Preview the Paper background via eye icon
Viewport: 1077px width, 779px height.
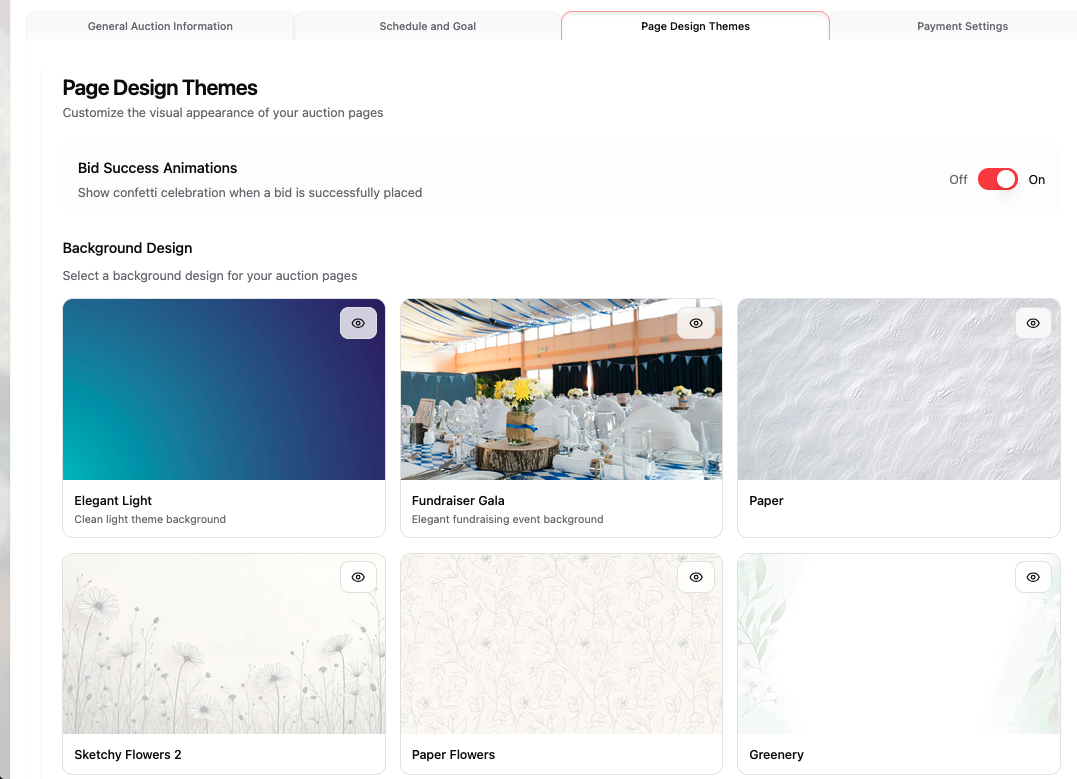[x=1033, y=323]
